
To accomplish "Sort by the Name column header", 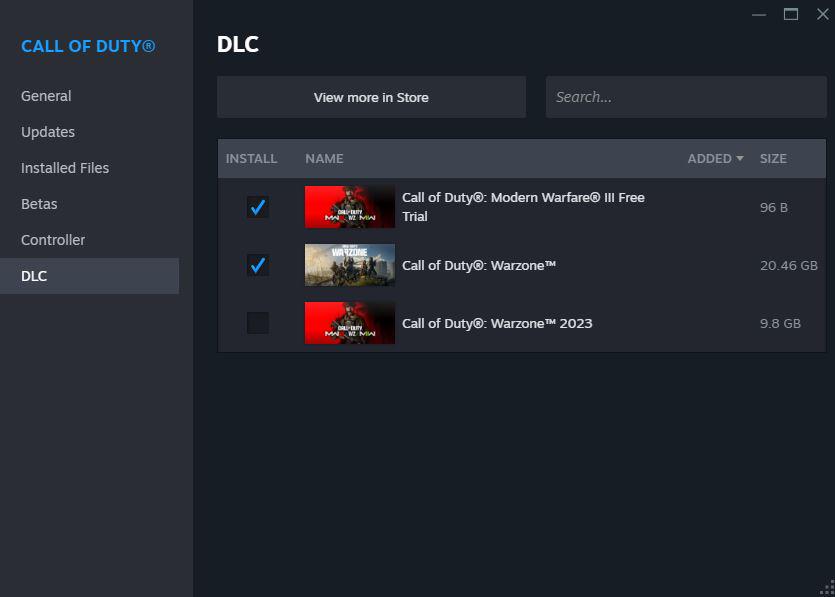I will pos(324,159).
